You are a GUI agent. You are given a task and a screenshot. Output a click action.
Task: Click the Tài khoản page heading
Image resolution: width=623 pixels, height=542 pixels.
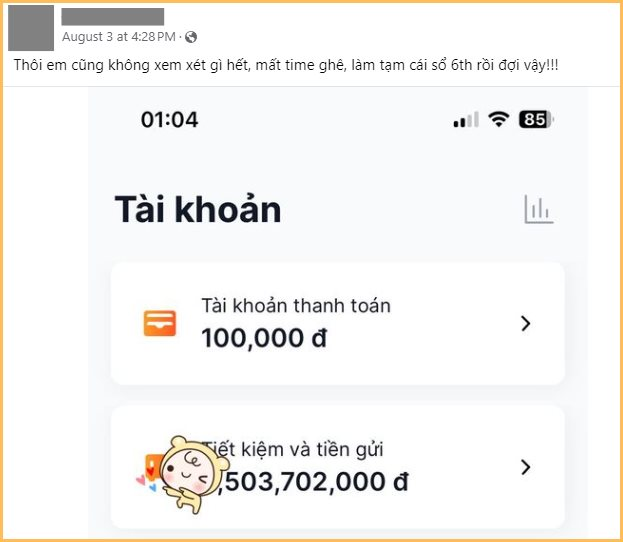point(198,209)
